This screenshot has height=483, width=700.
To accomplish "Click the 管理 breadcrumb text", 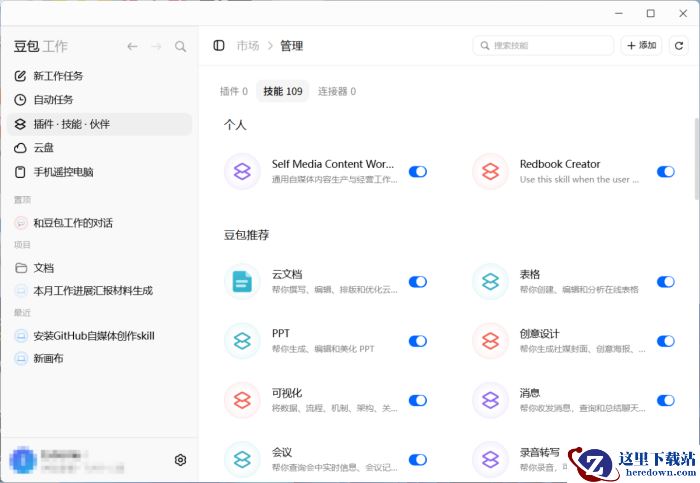I will [x=292, y=46].
